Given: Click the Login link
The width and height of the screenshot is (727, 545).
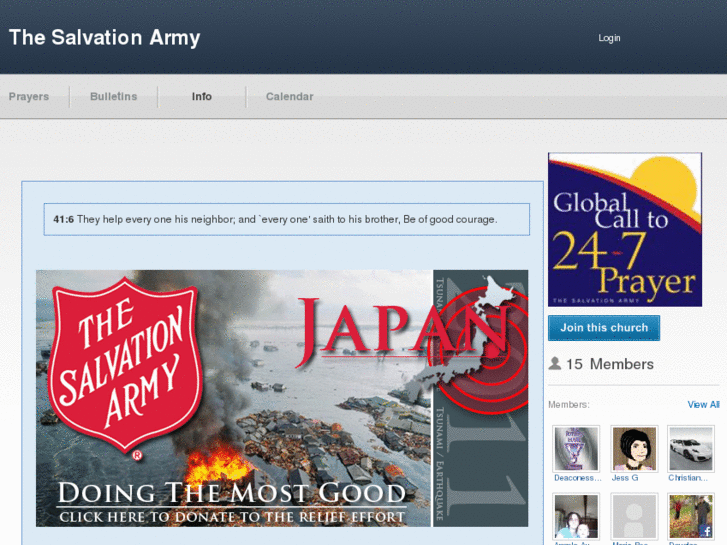Looking at the screenshot, I should pyautogui.click(x=609, y=38).
